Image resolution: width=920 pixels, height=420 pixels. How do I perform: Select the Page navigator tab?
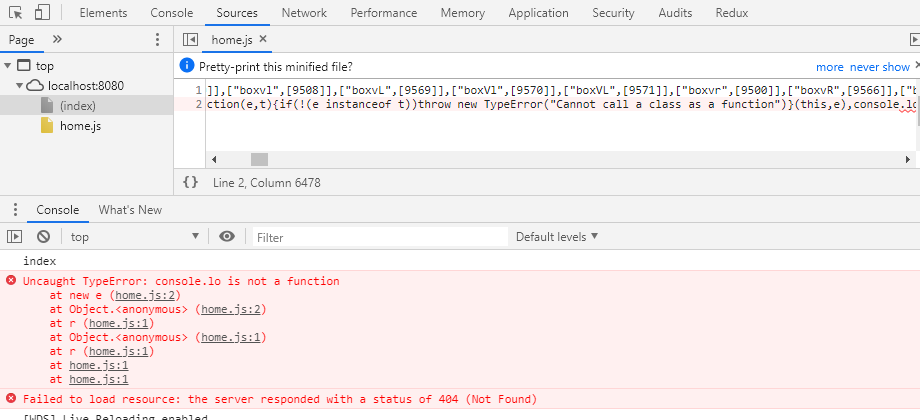[22, 40]
